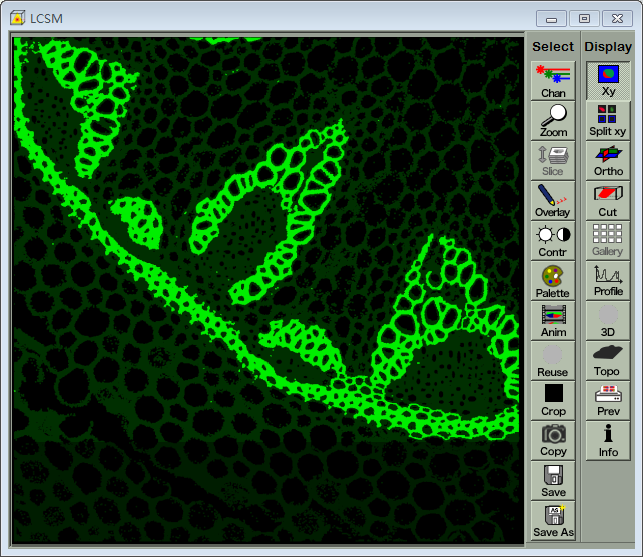Maximize the LCSM window
This screenshot has height=557, width=643.
pos(584,19)
